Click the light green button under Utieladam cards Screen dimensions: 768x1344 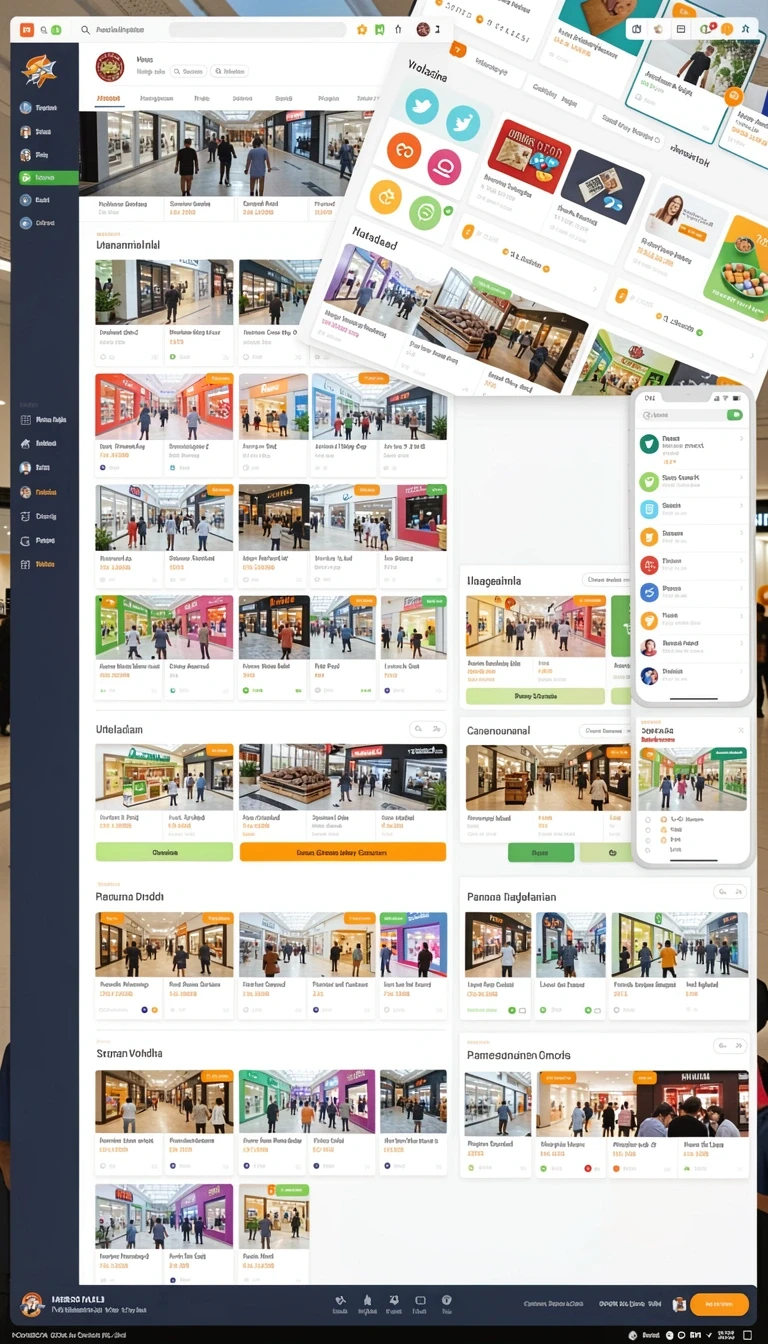(x=165, y=853)
